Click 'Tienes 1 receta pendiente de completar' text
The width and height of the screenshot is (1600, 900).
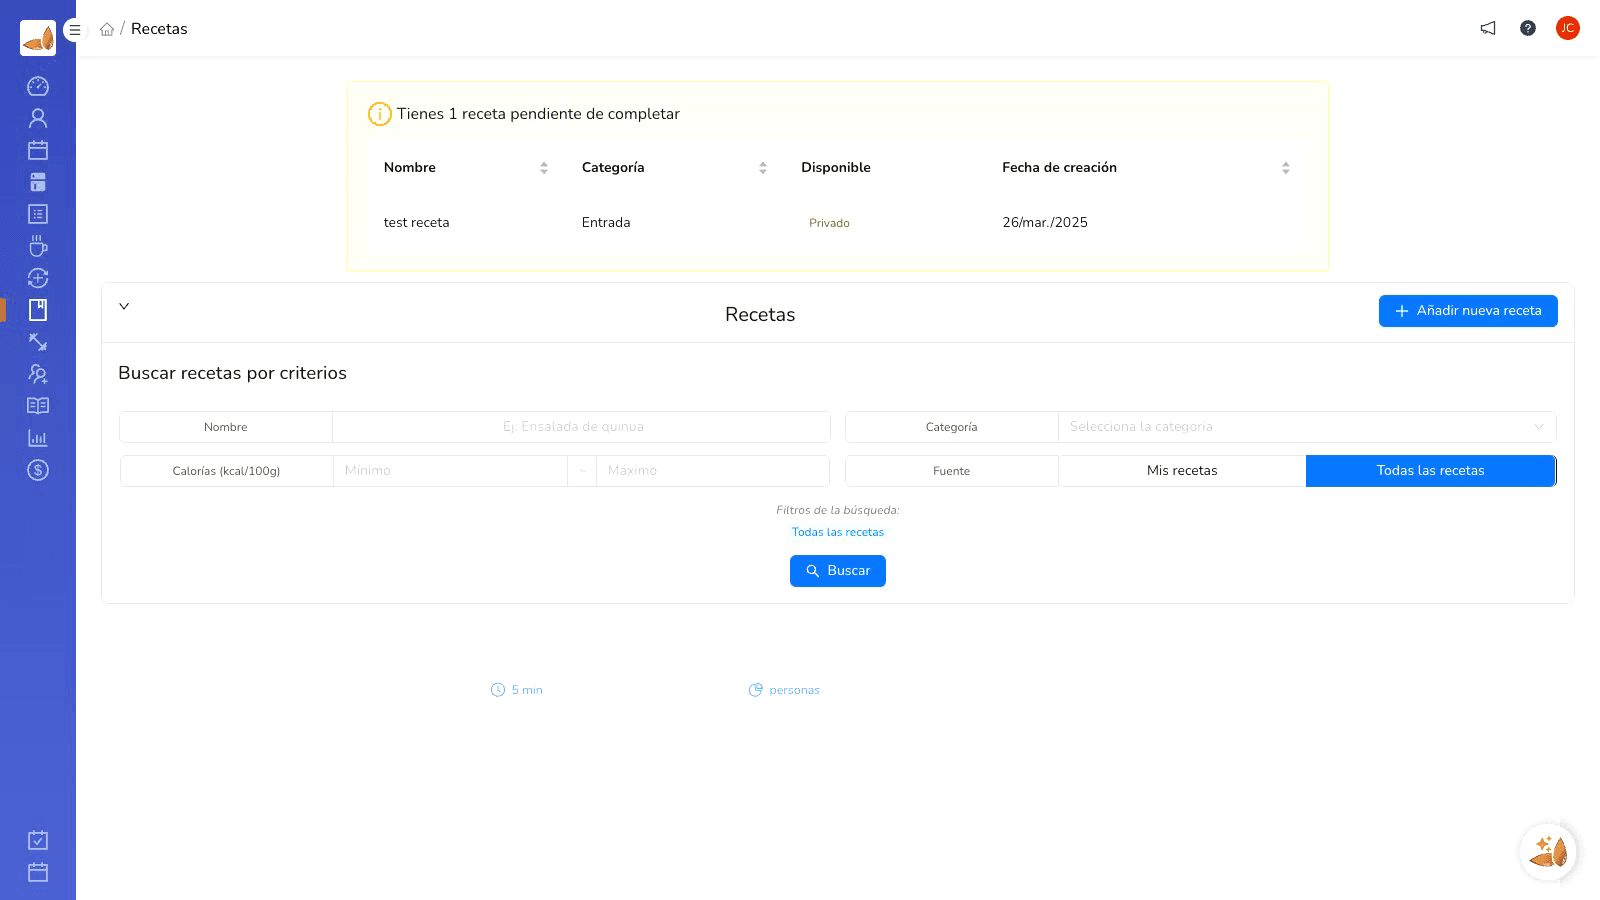(x=538, y=114)
